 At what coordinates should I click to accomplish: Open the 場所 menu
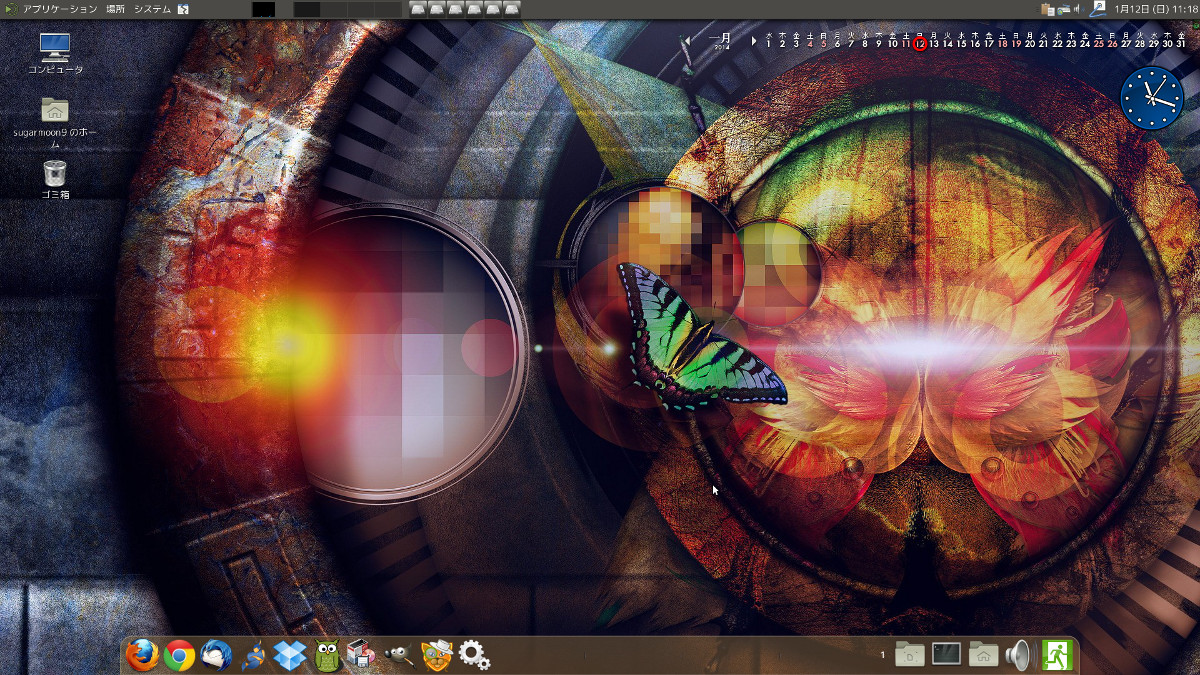click(x=115, y=9)
